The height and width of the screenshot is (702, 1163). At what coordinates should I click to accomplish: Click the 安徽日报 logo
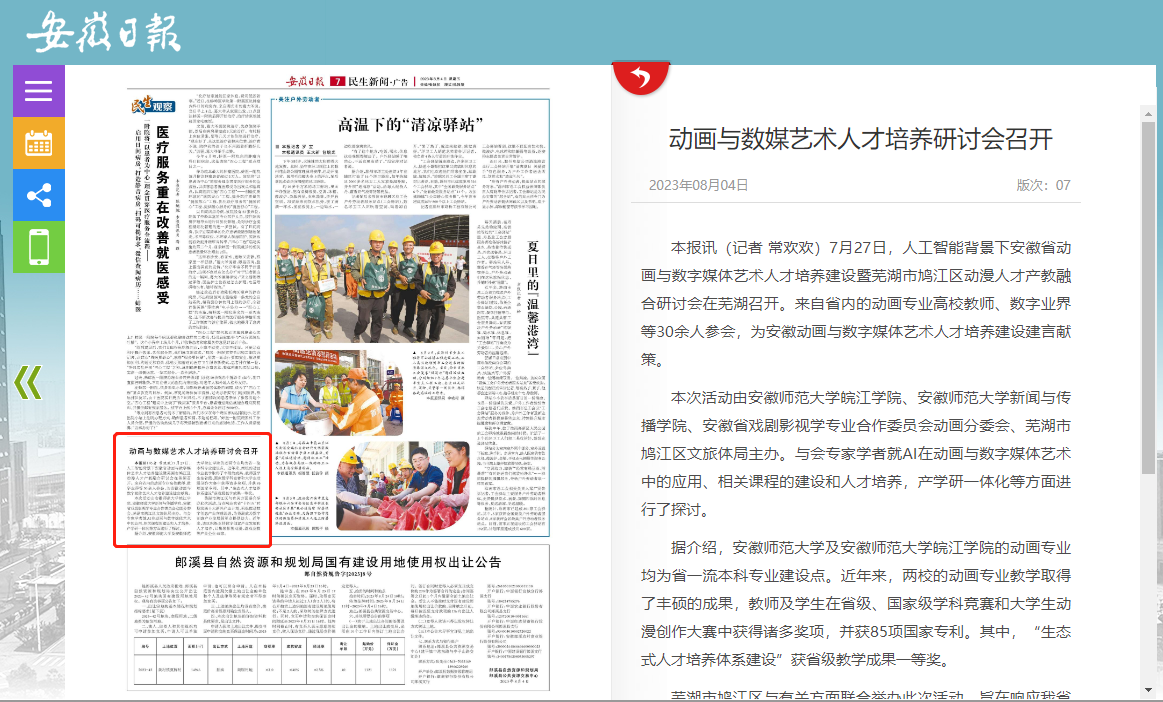coord(104,33)
